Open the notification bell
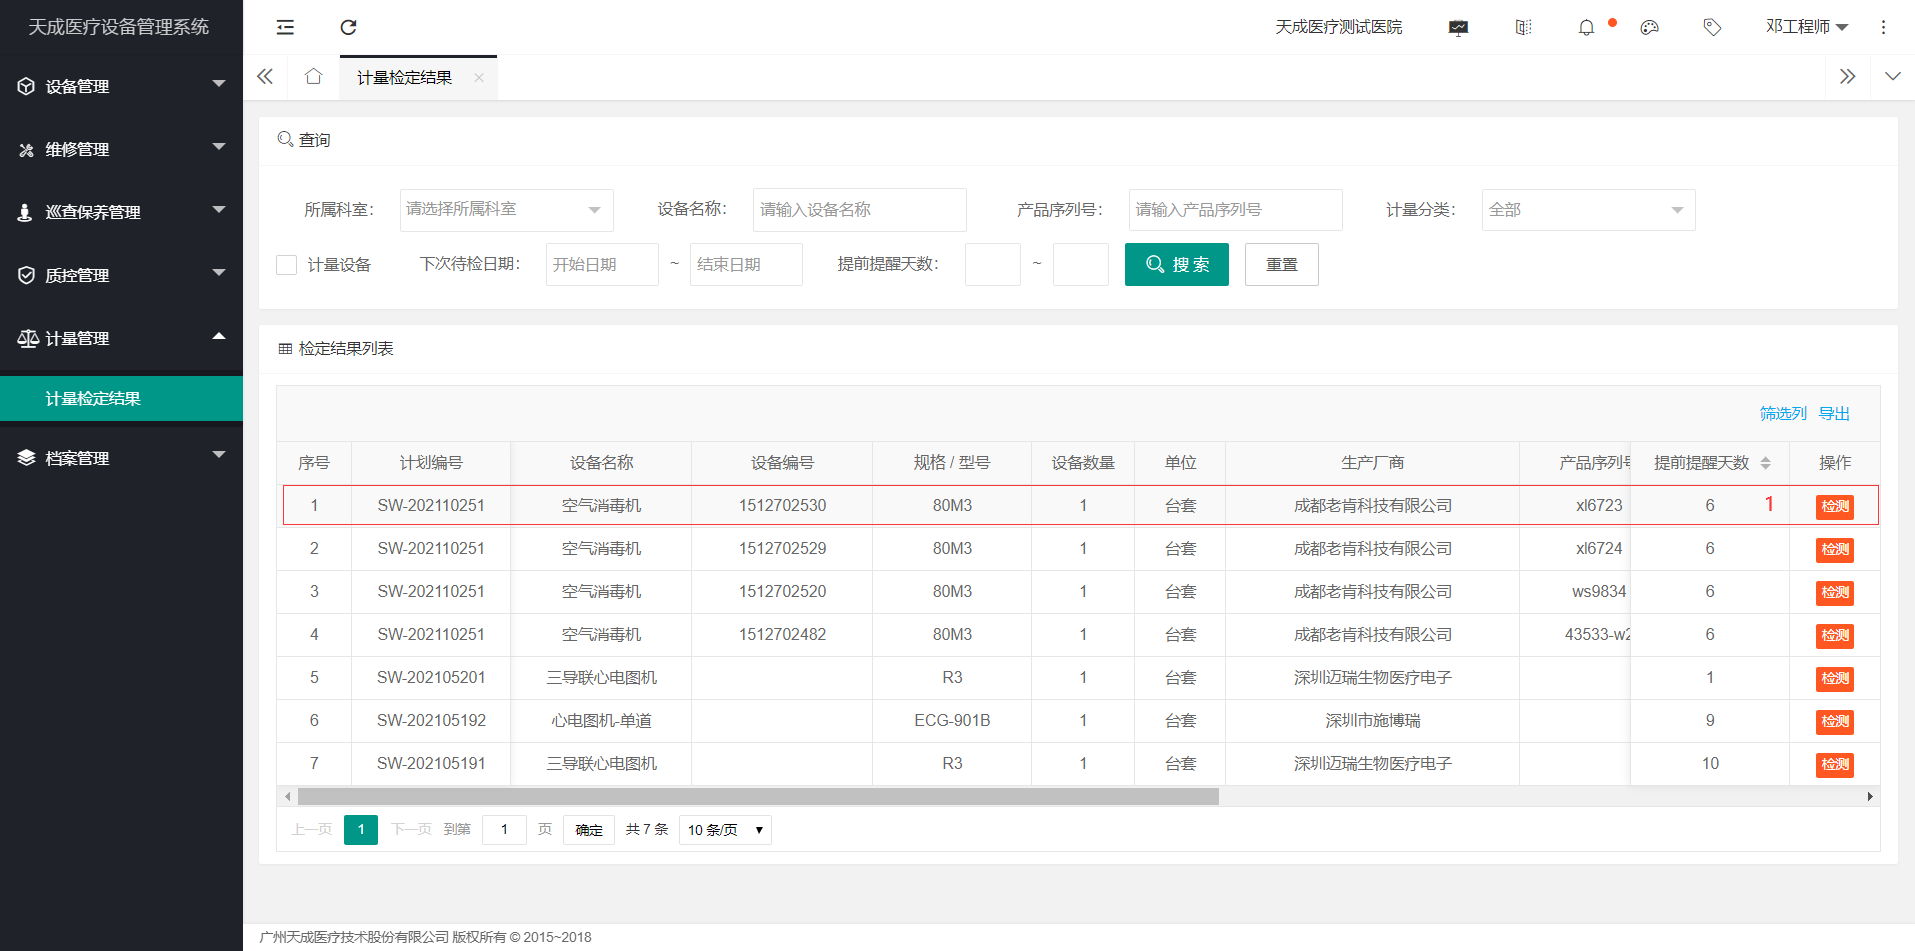The image size is (1915, 951). pyautogui.click(x=1586, y=27)
